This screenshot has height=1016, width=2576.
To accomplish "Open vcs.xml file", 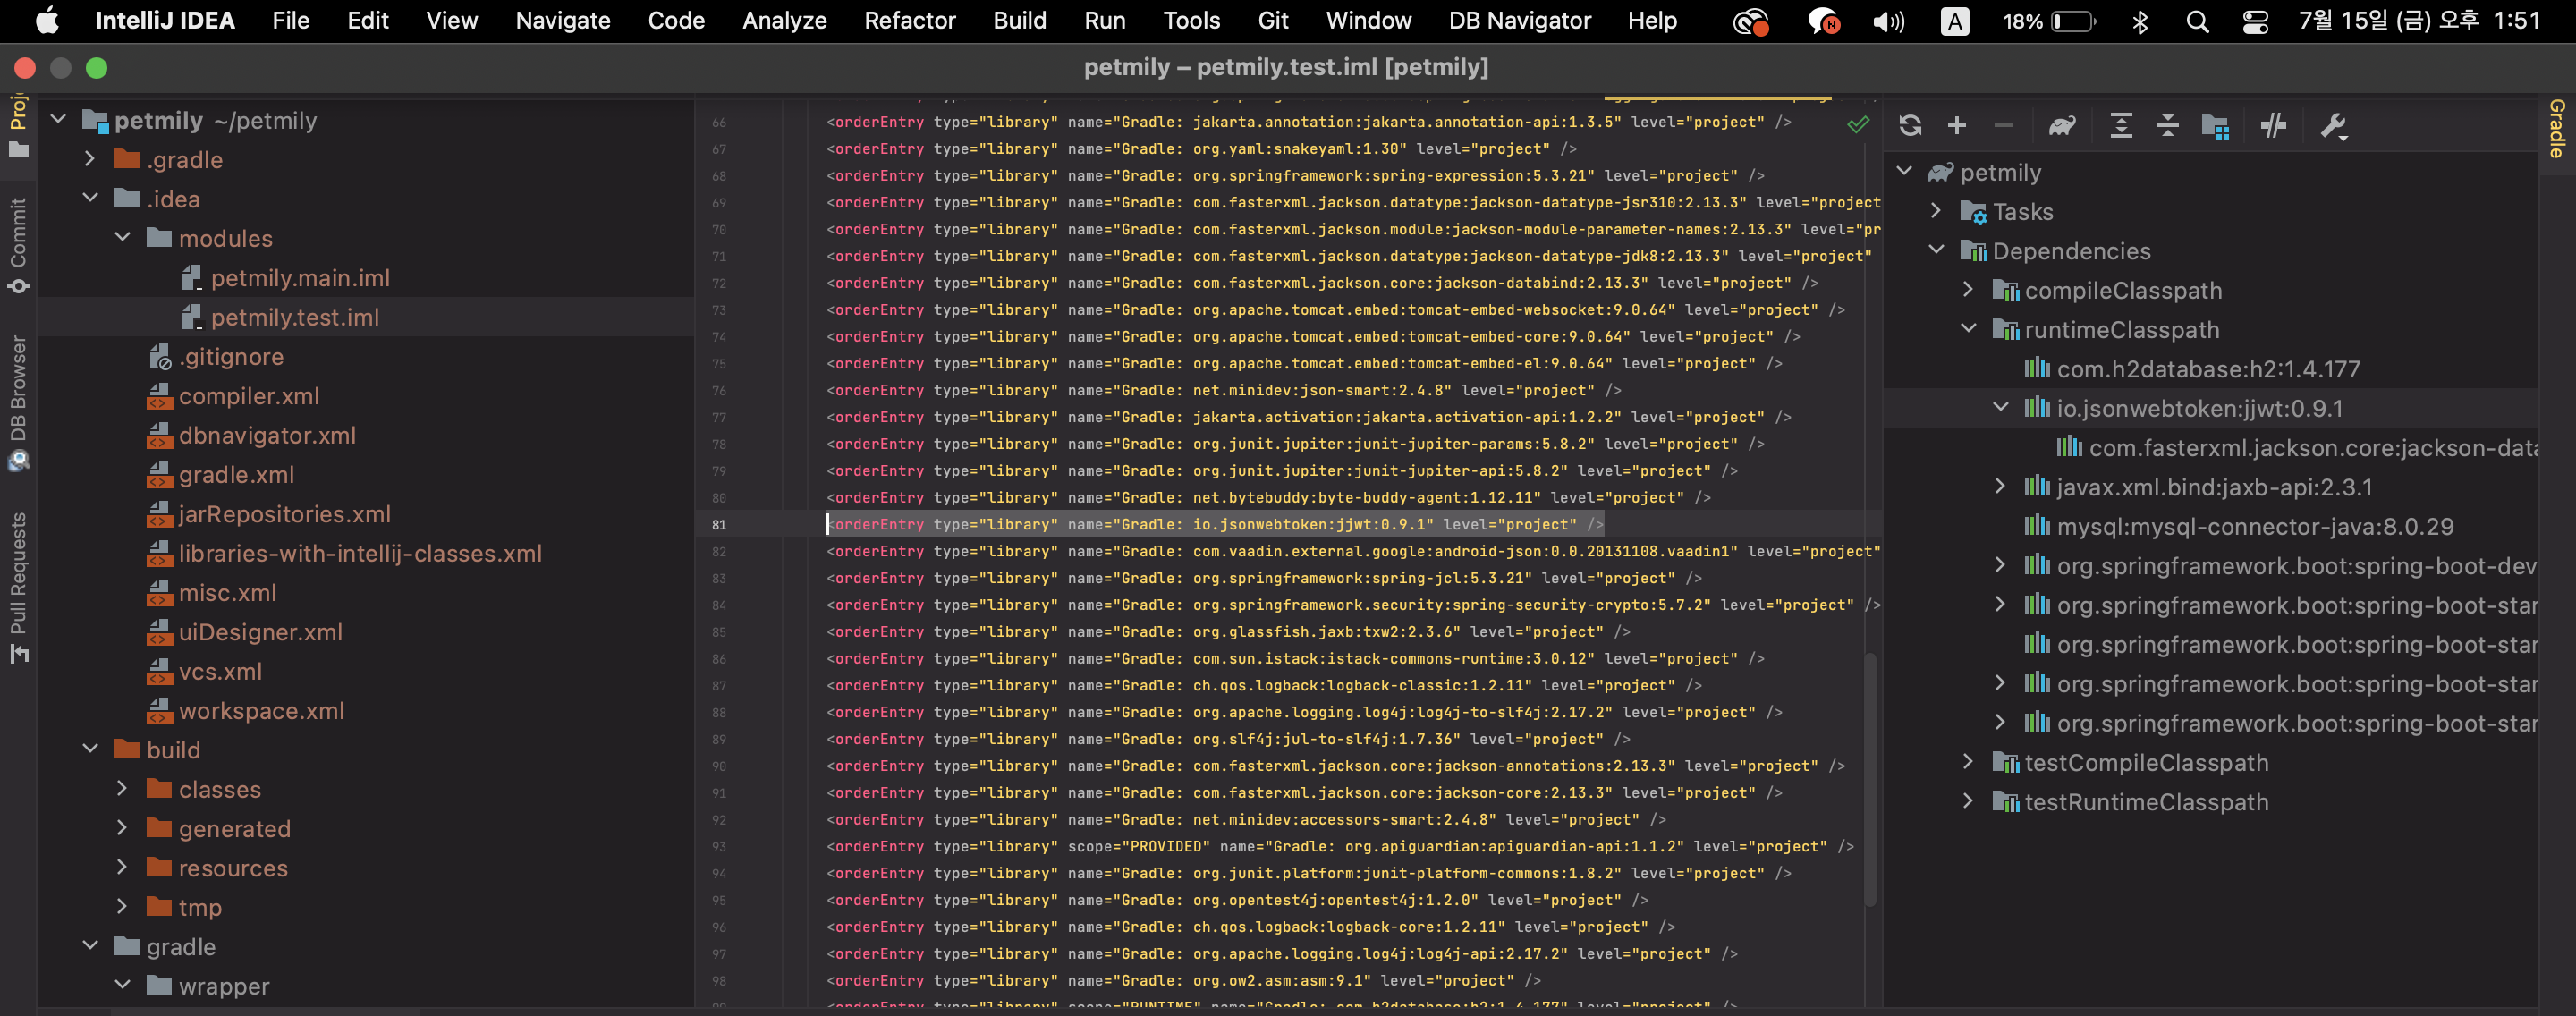I will [220, 672].
